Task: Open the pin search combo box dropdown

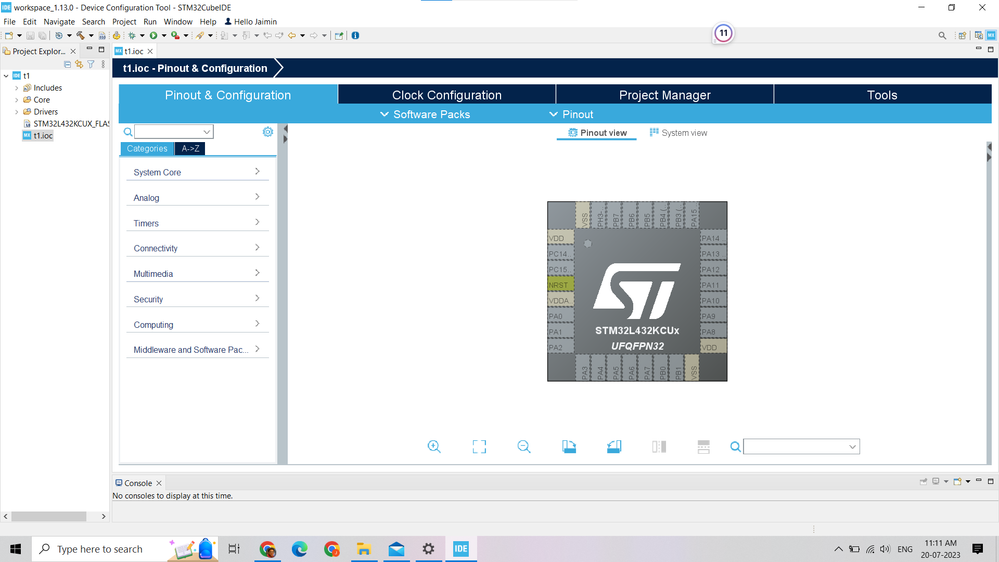Action: point(852,447)
